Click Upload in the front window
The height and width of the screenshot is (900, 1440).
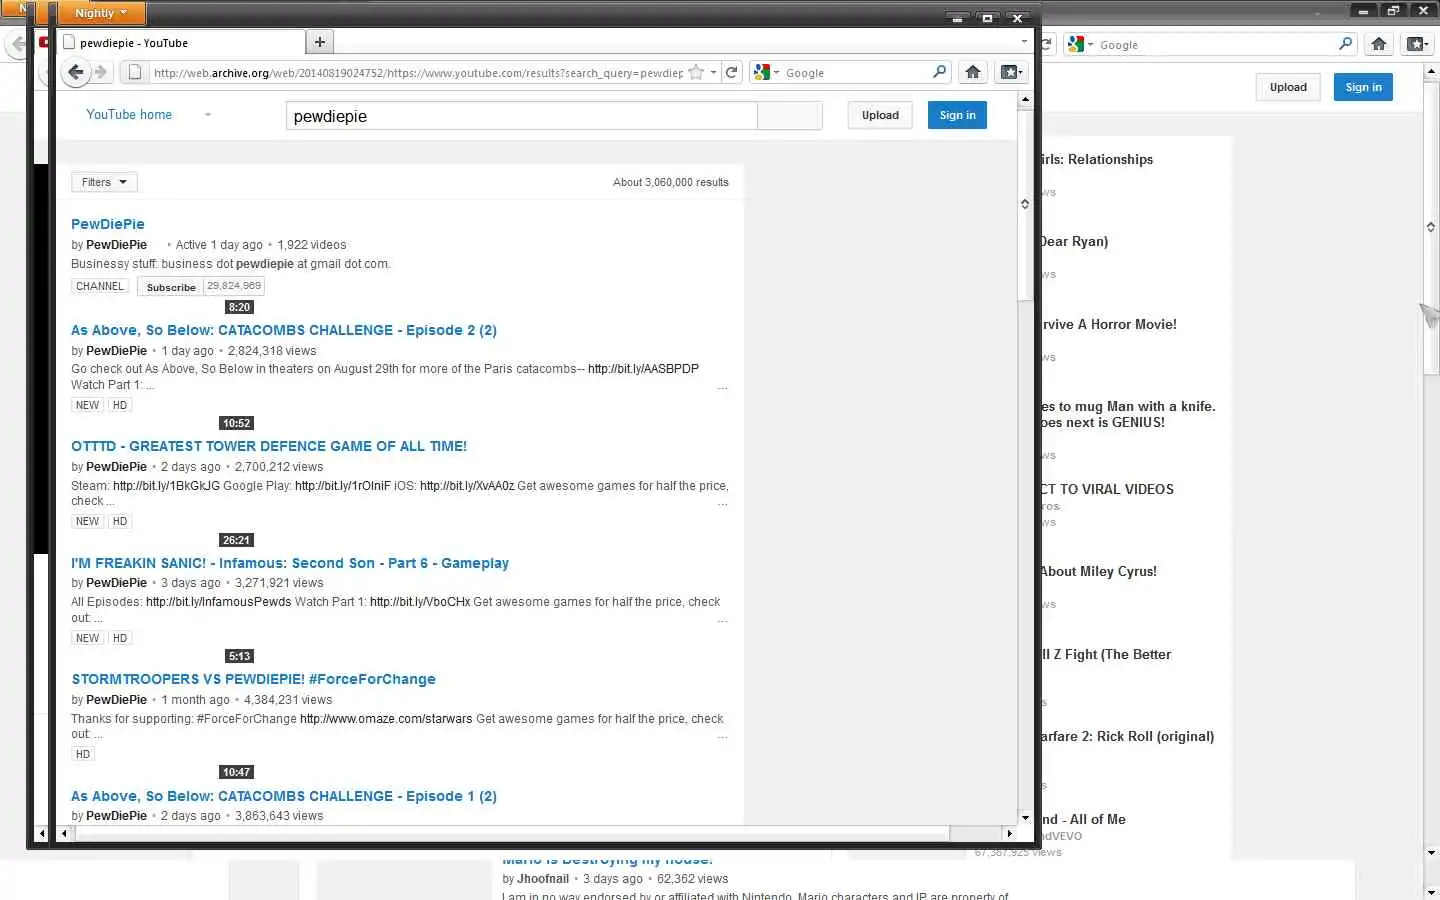pyautogui.click(x=880, y=115)
